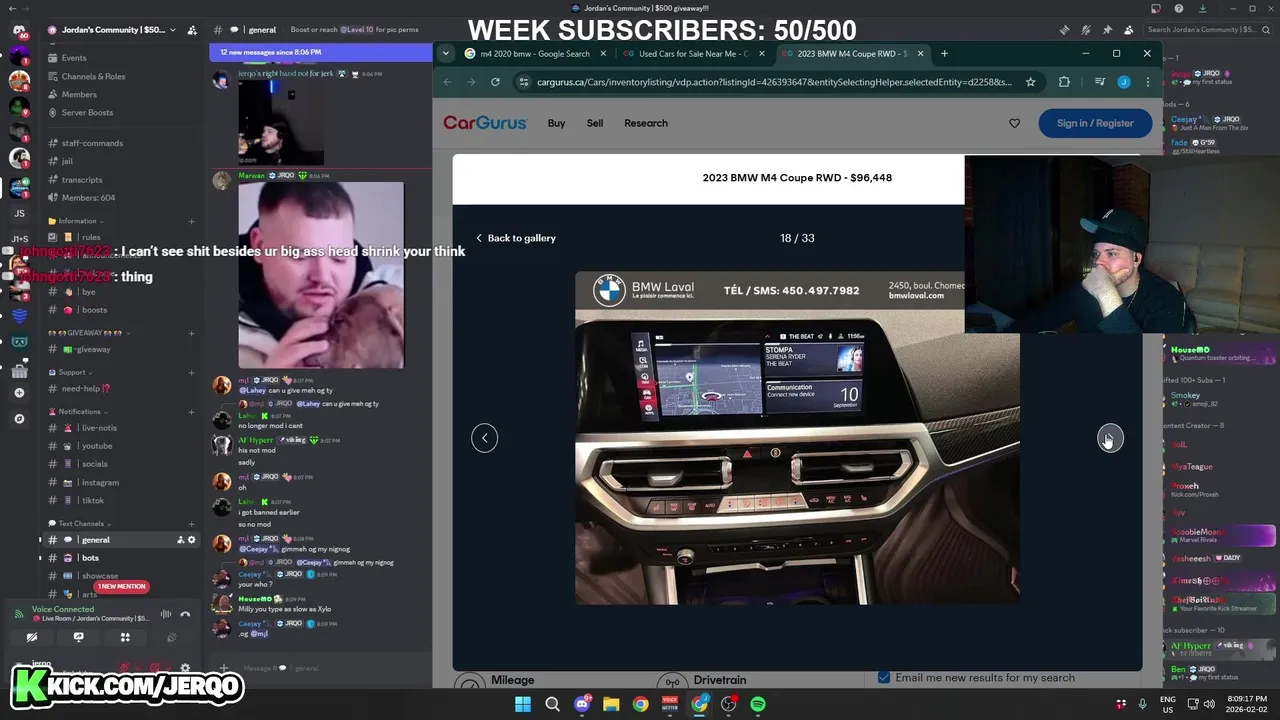Image resolution: width=1280 pixels, height=720 pixels.
Task: Open Chrome extensions puzzle icon
Action: click(1064, 82)
